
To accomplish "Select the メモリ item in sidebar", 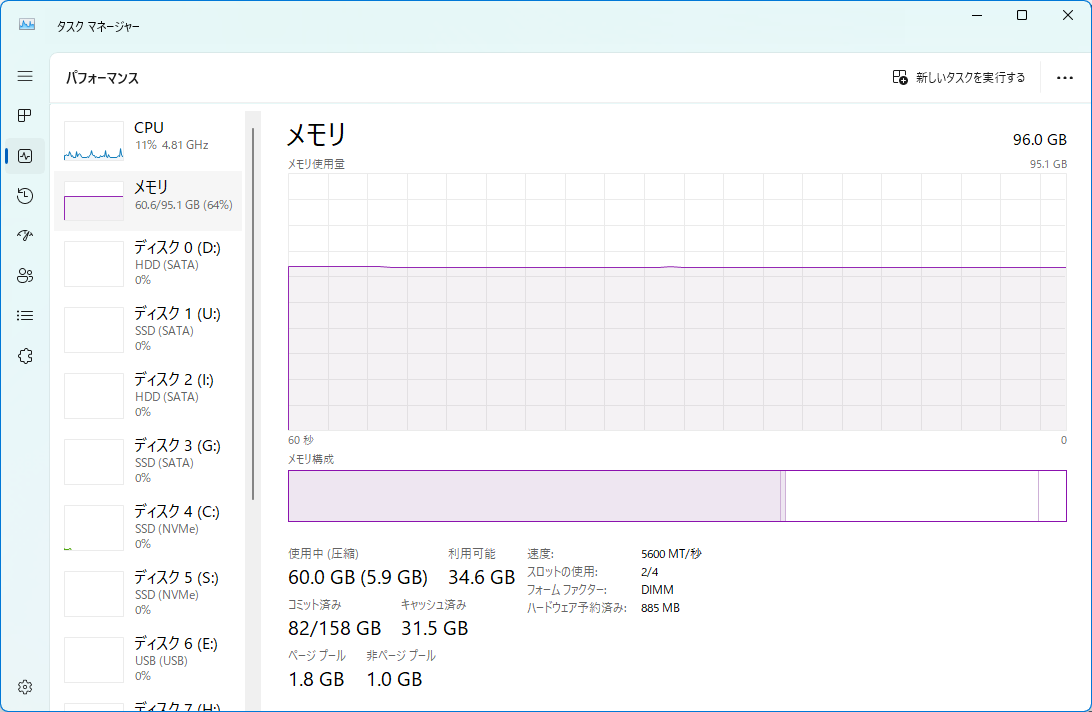I will [x=148, y=200].
